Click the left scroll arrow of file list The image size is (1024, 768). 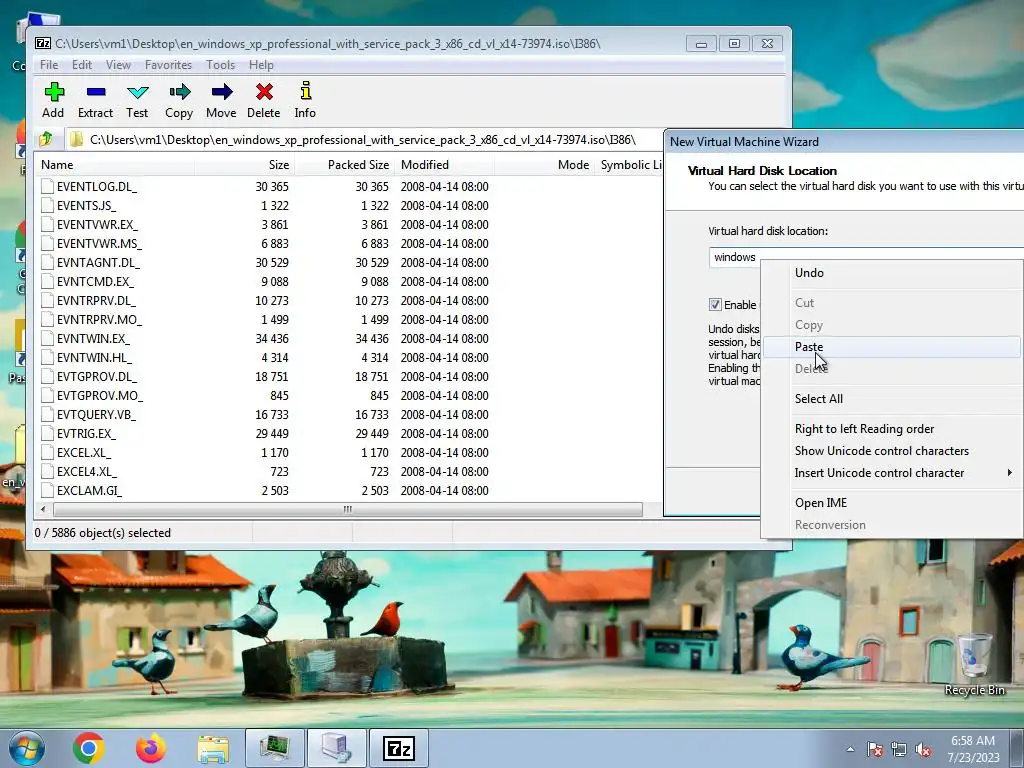[43, 509]
